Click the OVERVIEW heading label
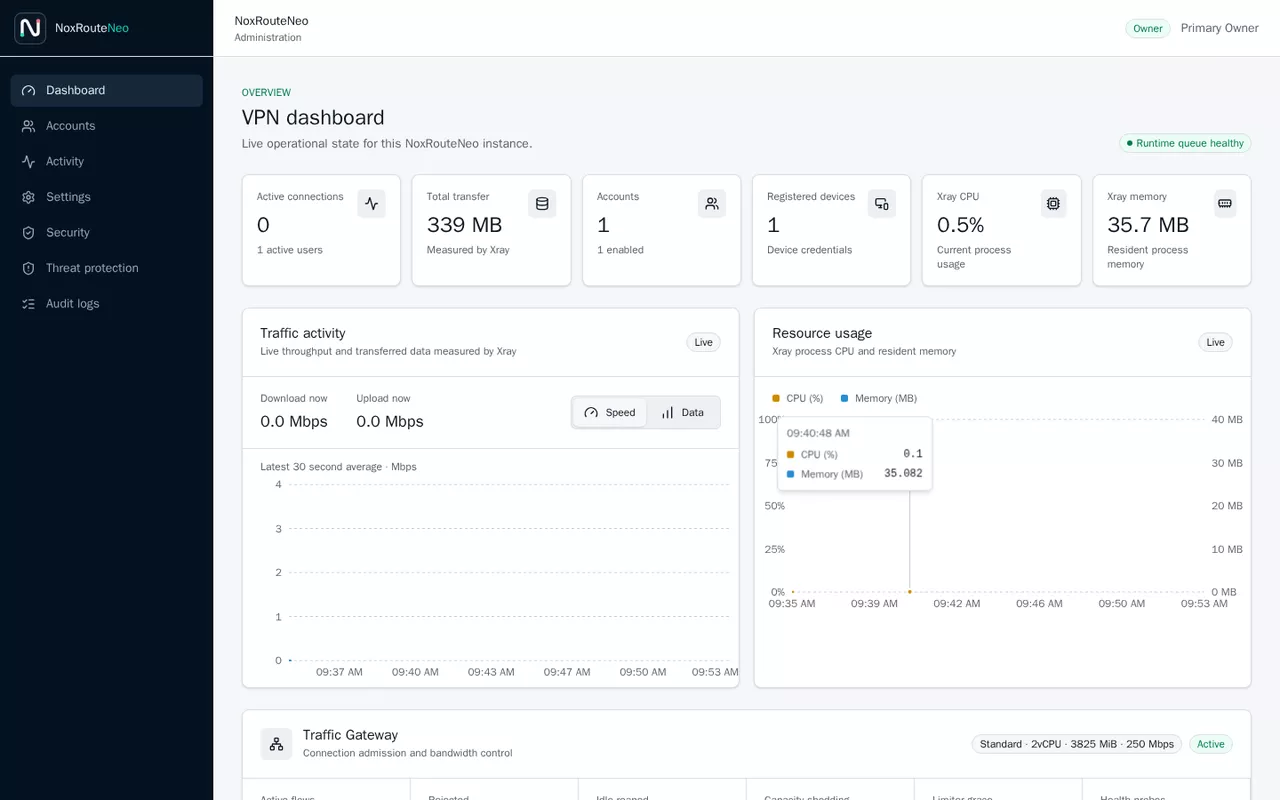 coord(266,92)
